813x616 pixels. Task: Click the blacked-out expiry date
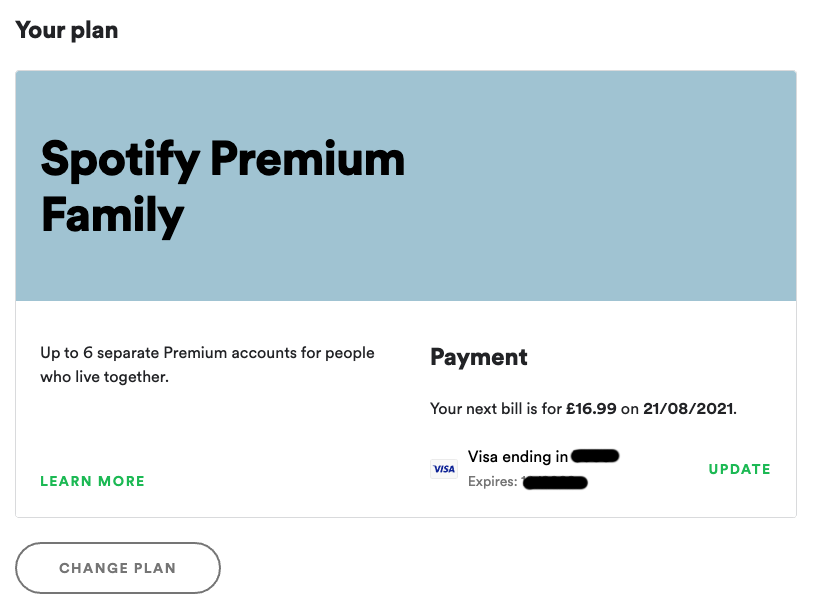pyautogui.click(x=555, y=483)
